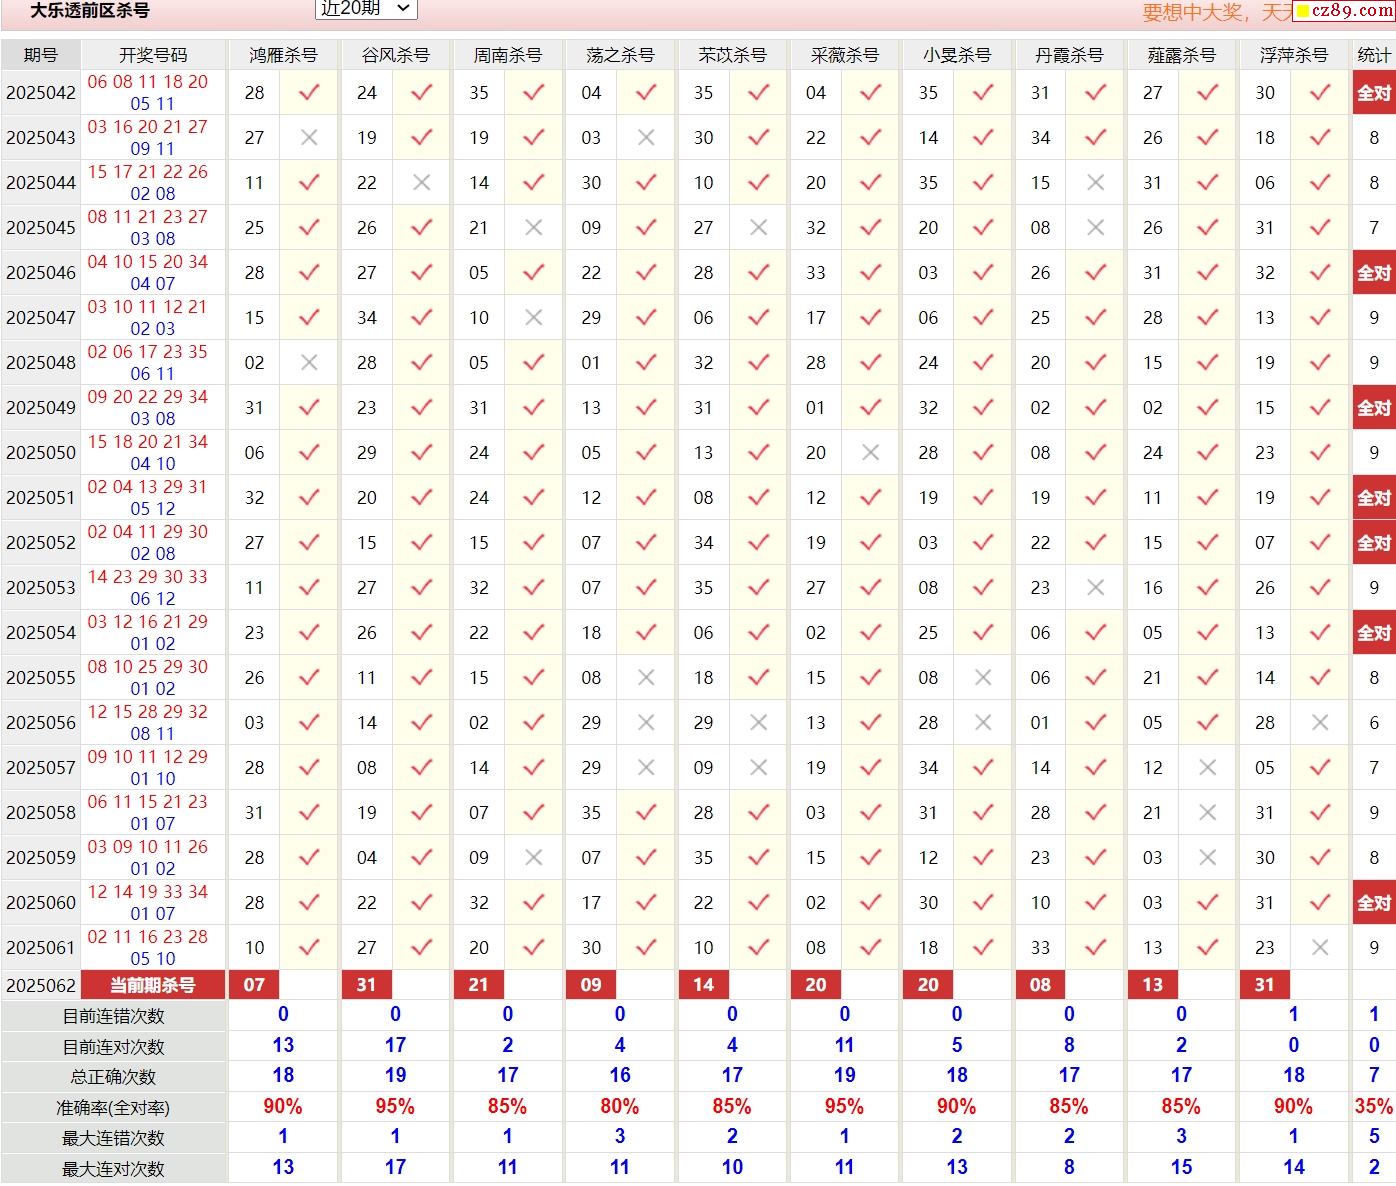Click the X mark for 丹霞杀号 in issue 2025044
Screen dimensions: 1396x1186
click(x=1095, y=183)
